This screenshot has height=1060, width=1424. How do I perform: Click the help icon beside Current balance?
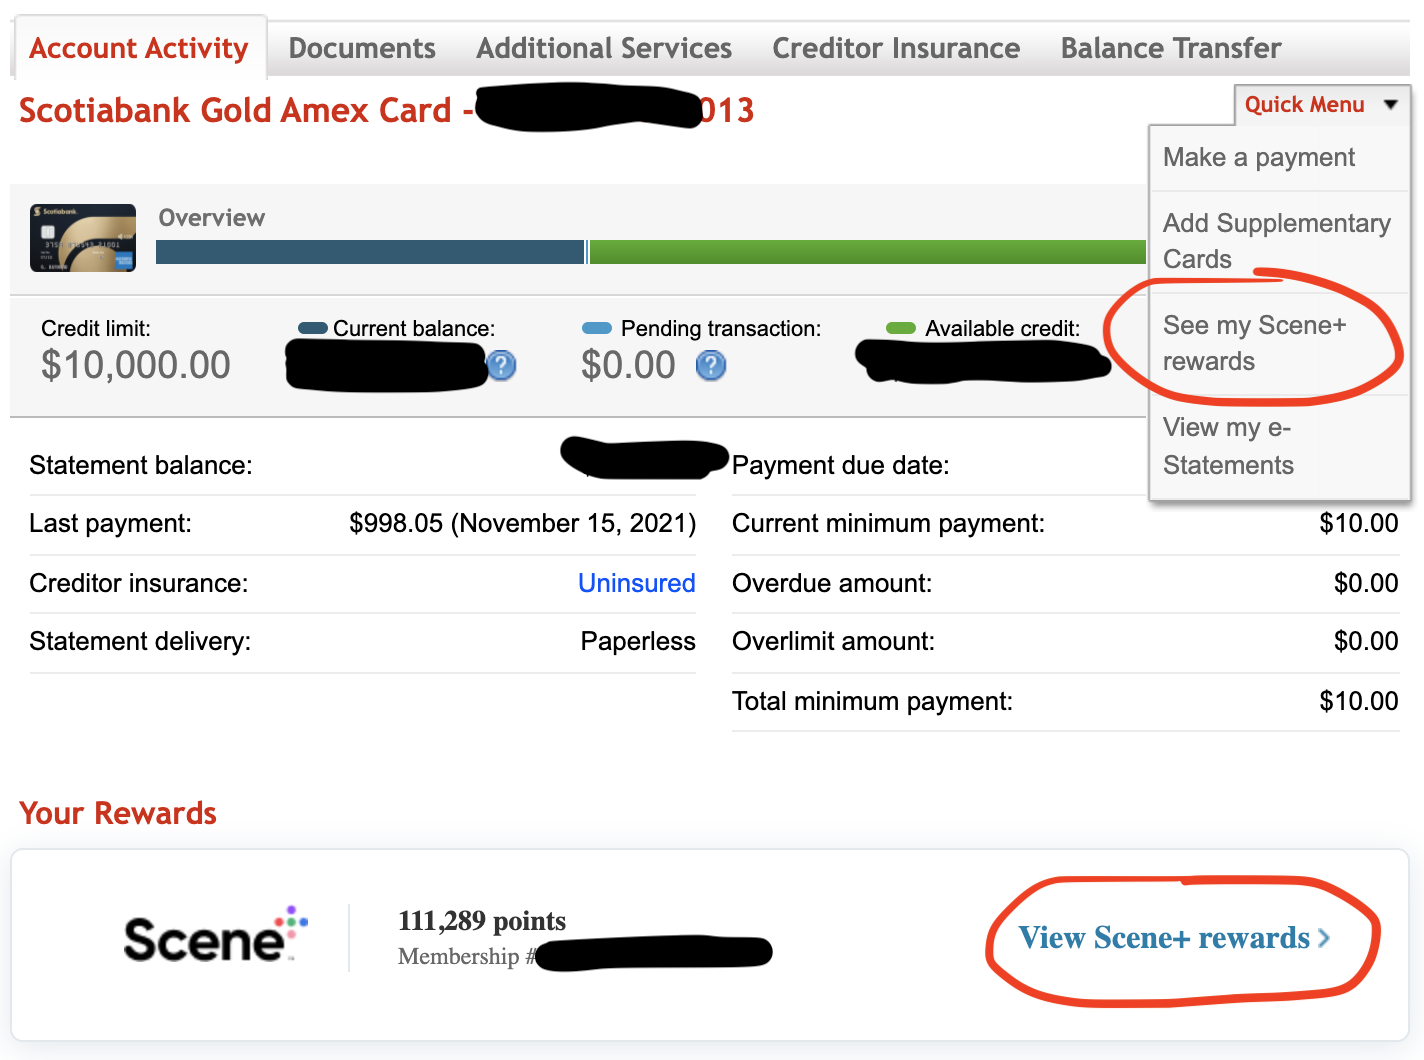click(x=502, y=366)
